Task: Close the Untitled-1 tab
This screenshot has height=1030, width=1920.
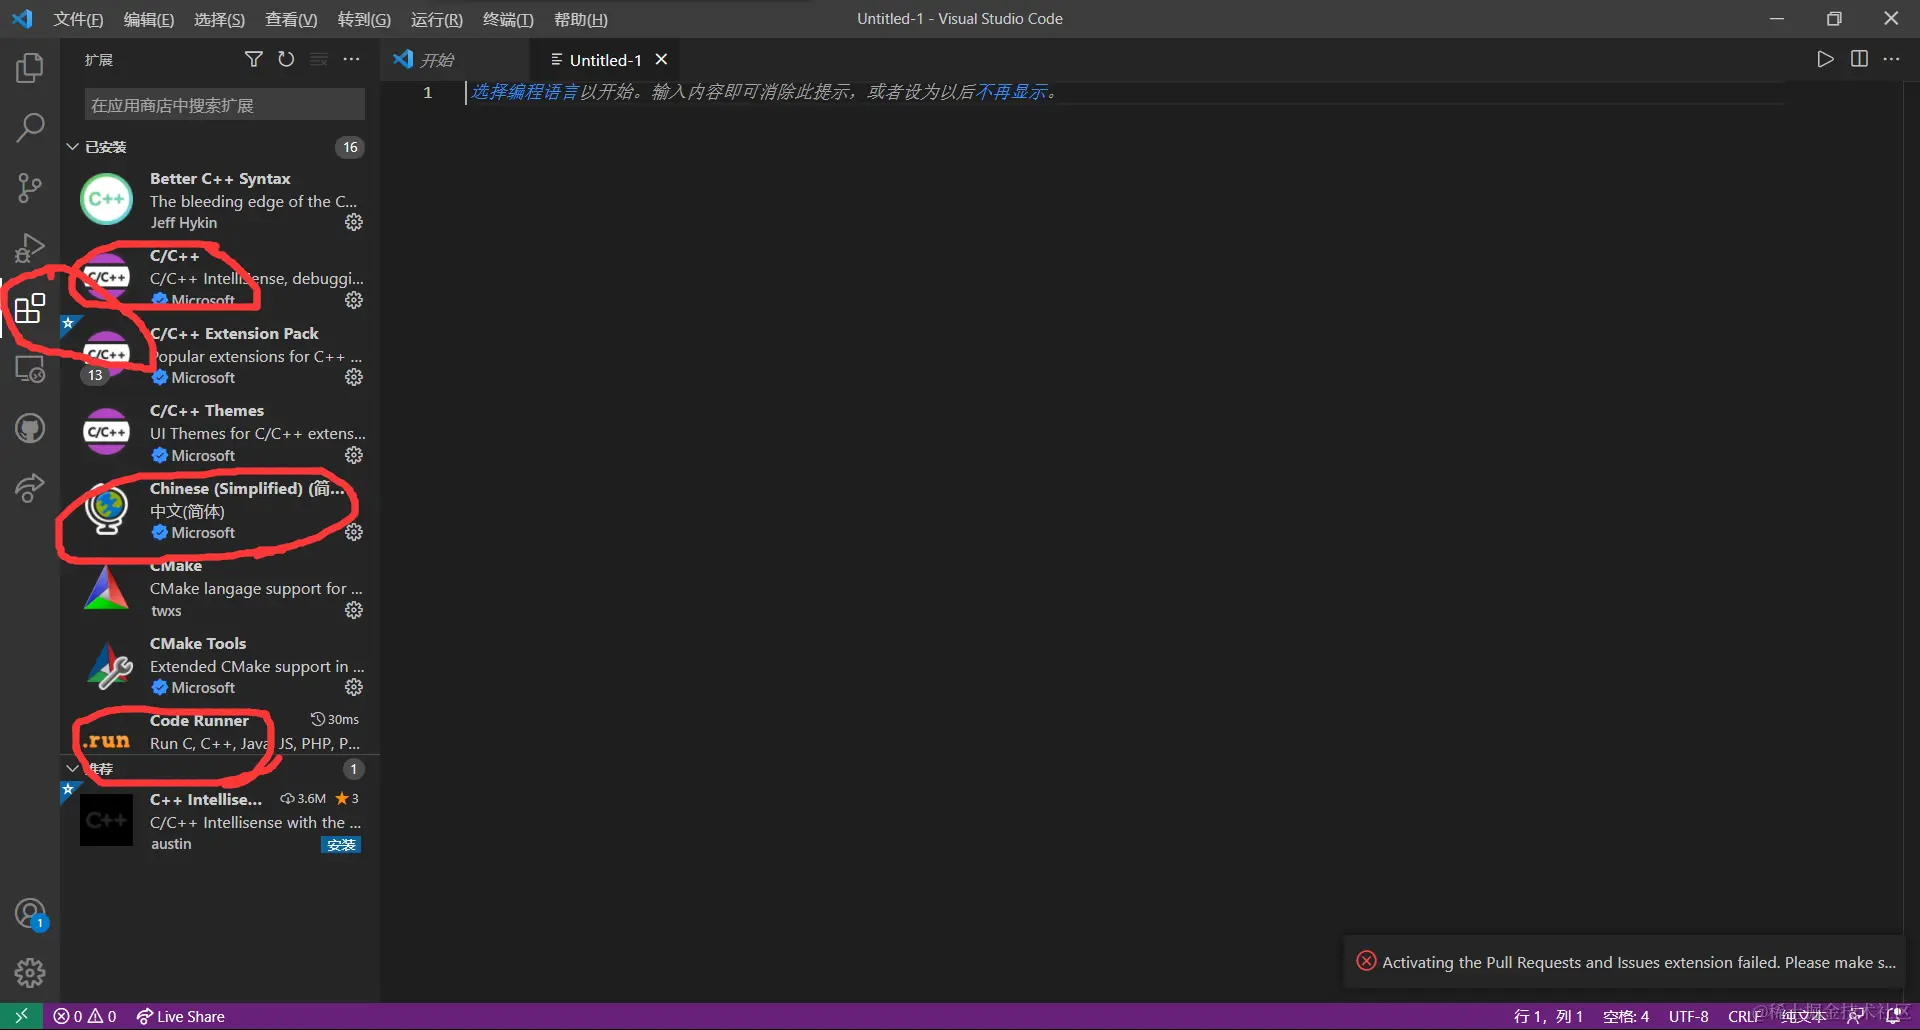Action: coord(661,60)
